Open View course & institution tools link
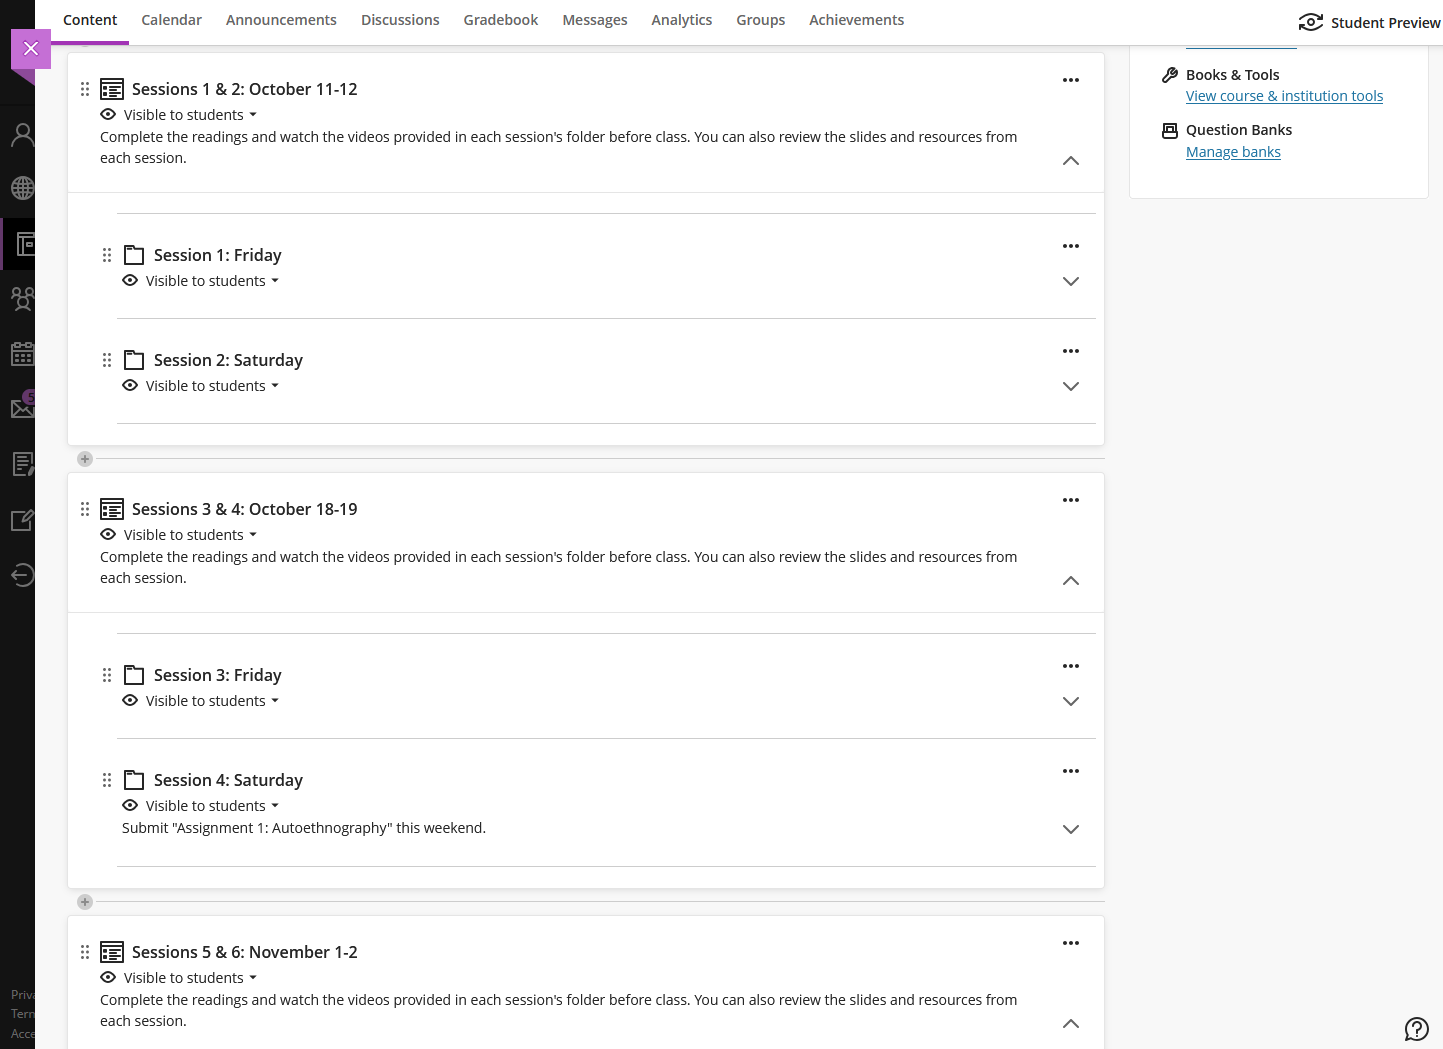Viewport: 1443px width, 1049px height. coord(1284,96)
